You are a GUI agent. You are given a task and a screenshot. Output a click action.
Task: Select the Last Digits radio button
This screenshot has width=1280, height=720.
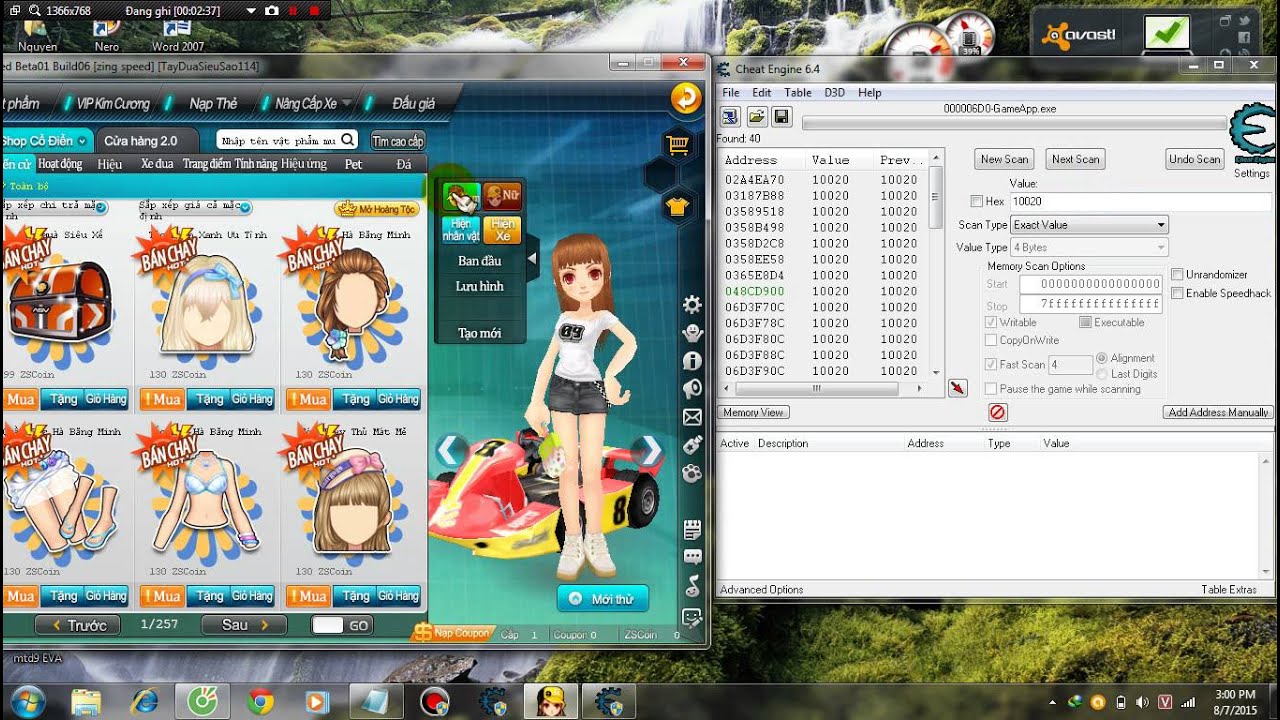point(1102,374)
